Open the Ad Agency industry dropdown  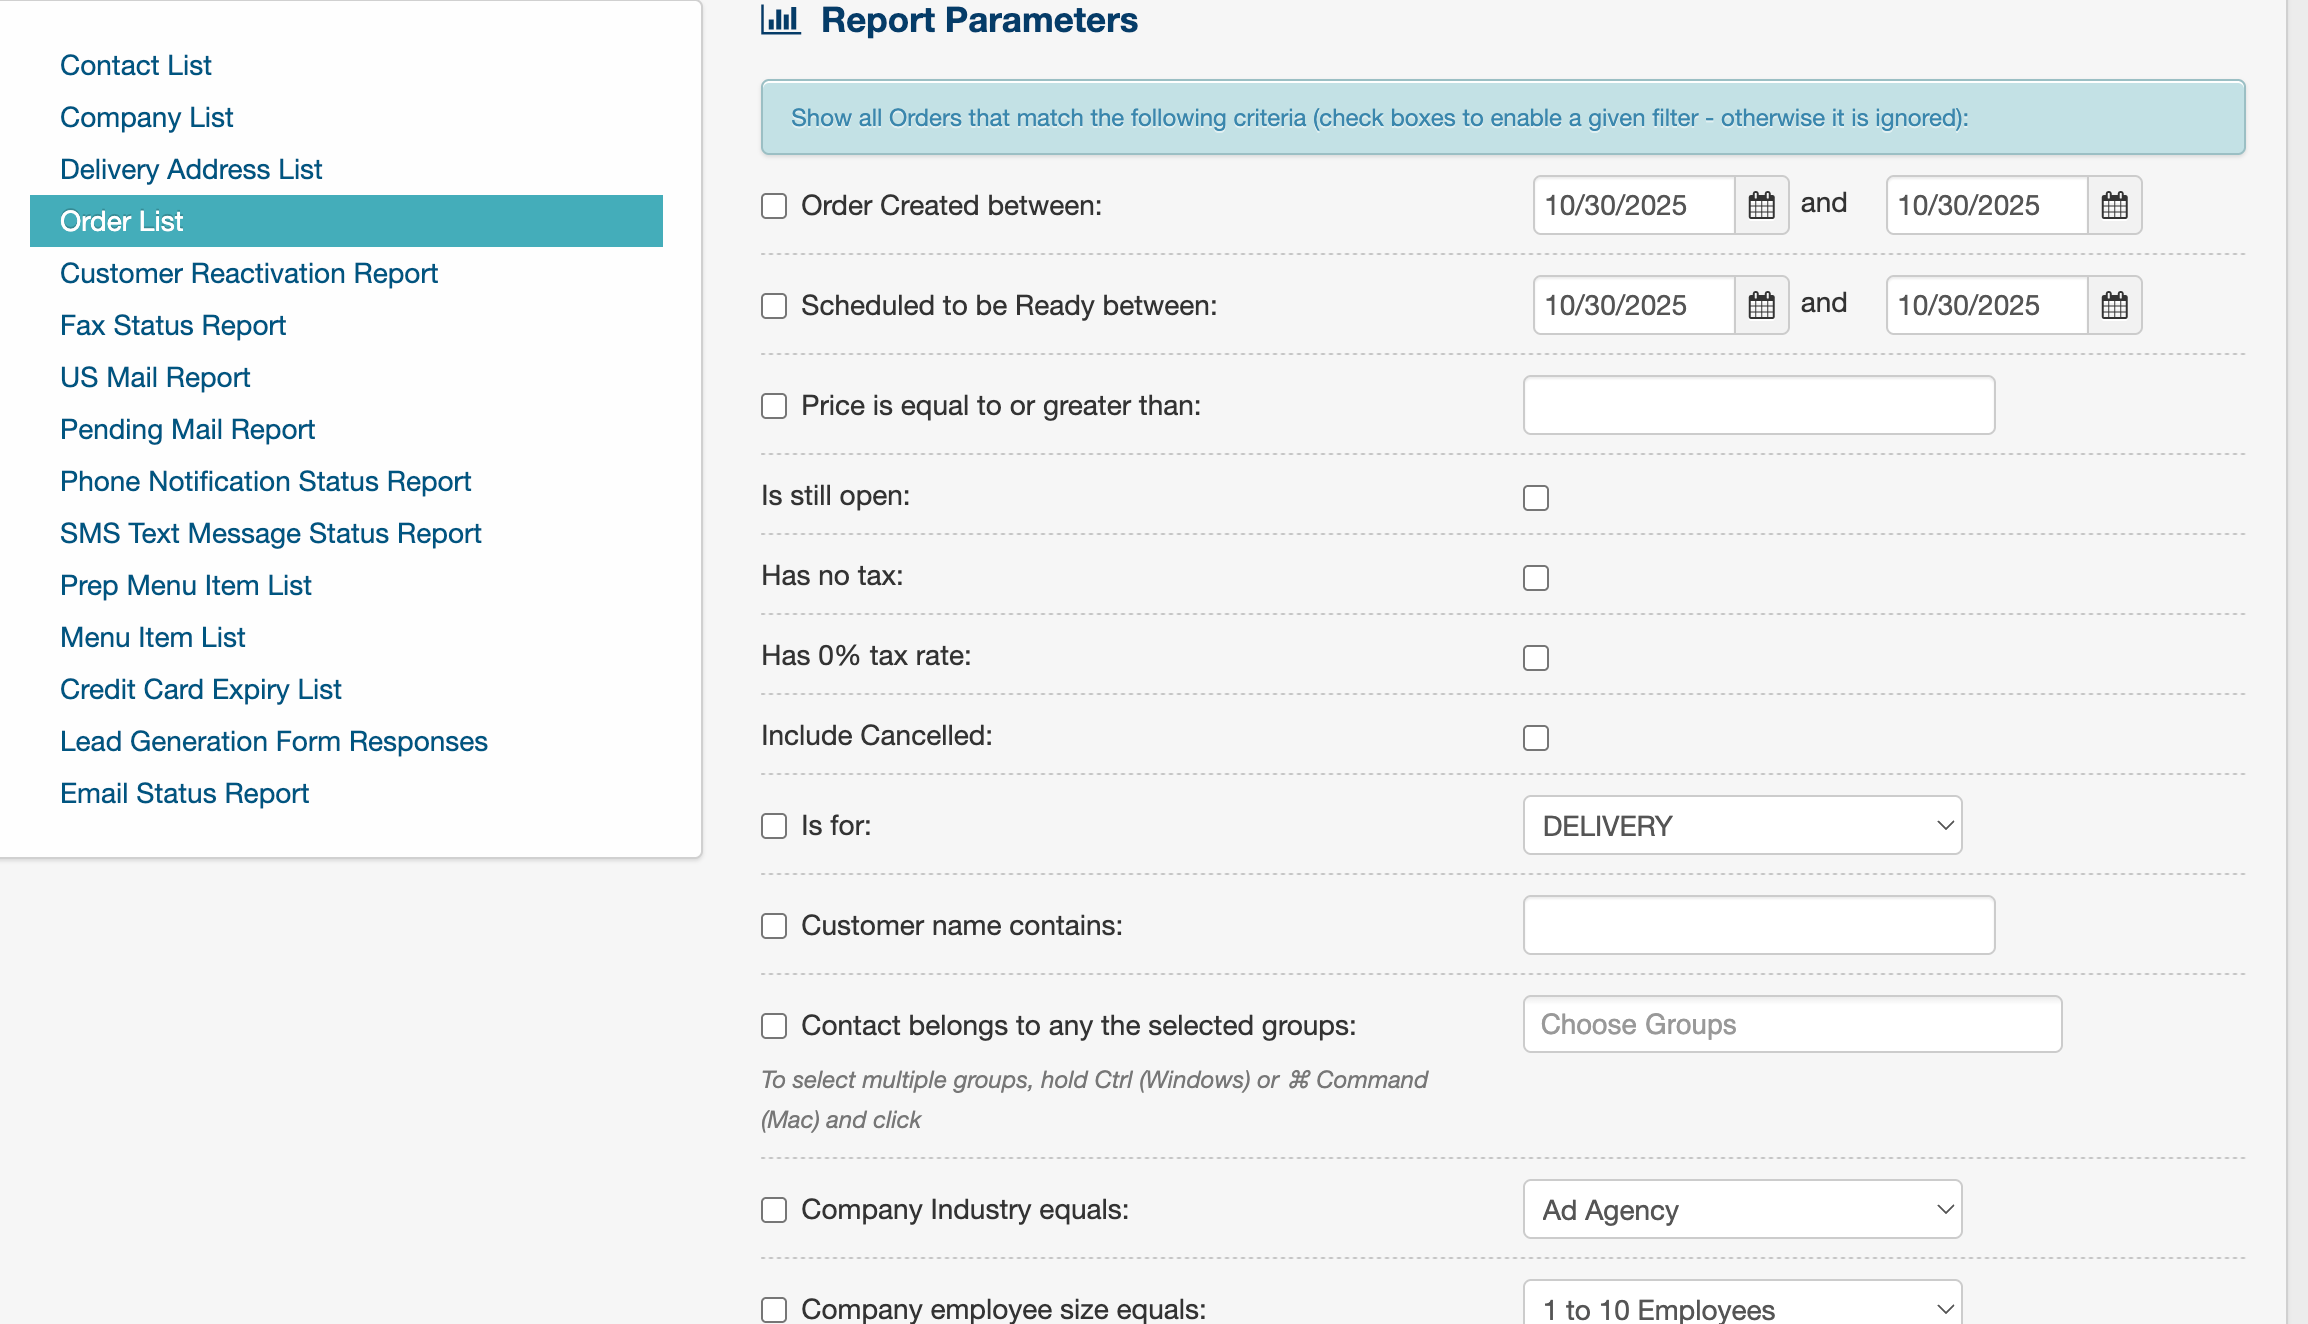(x=1742, y=1210)
